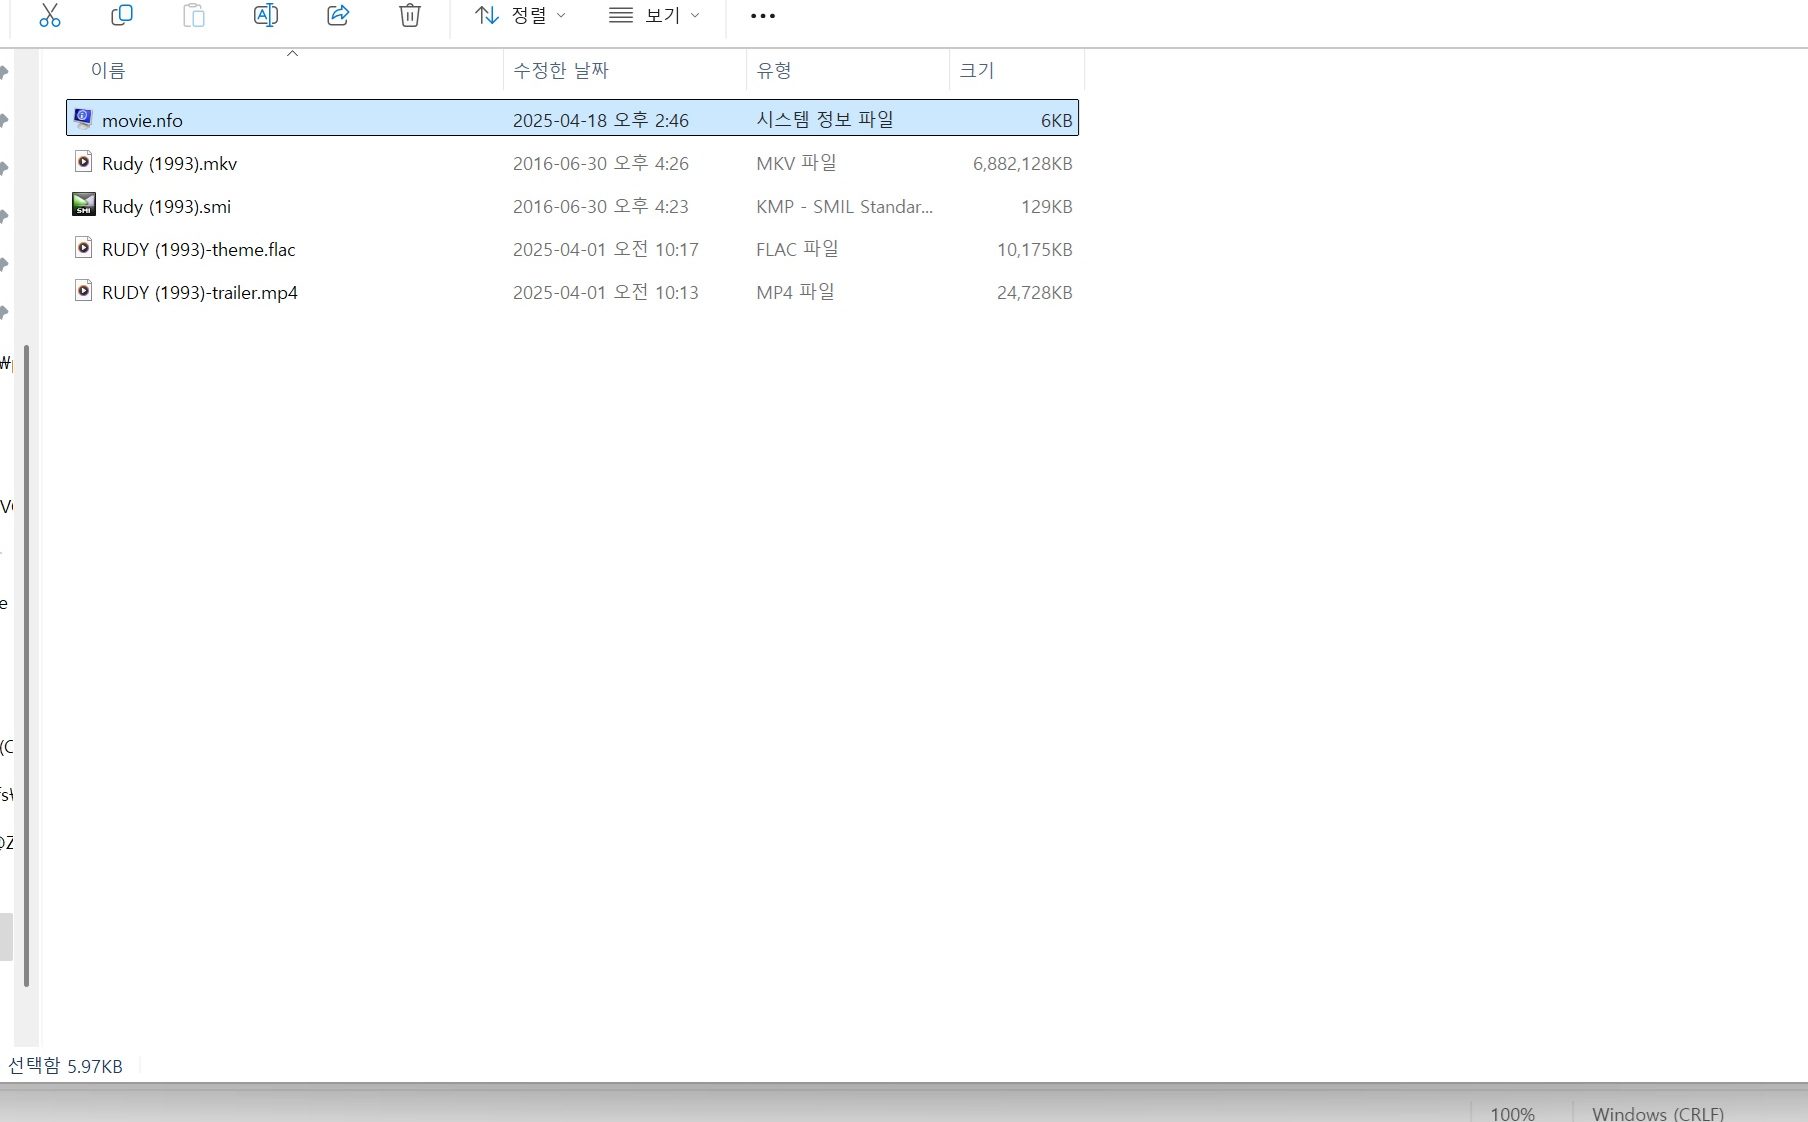The height and width of the screenshot is (1122, 1808).
Task: Sort files by the 수정한 날짜 column header
Action: [x=560, y=70]
